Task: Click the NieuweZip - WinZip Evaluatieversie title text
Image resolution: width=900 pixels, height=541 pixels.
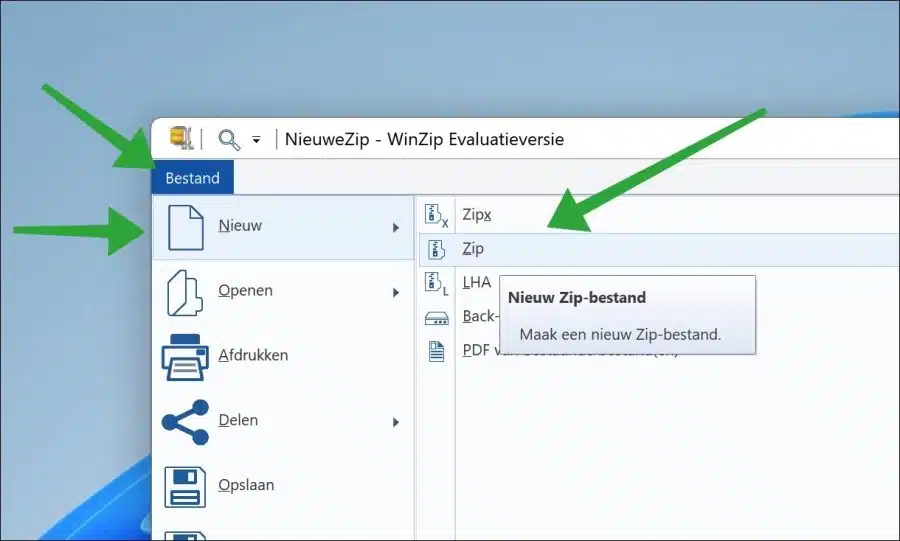Action: pyautogui.click(x=424, y=139)
